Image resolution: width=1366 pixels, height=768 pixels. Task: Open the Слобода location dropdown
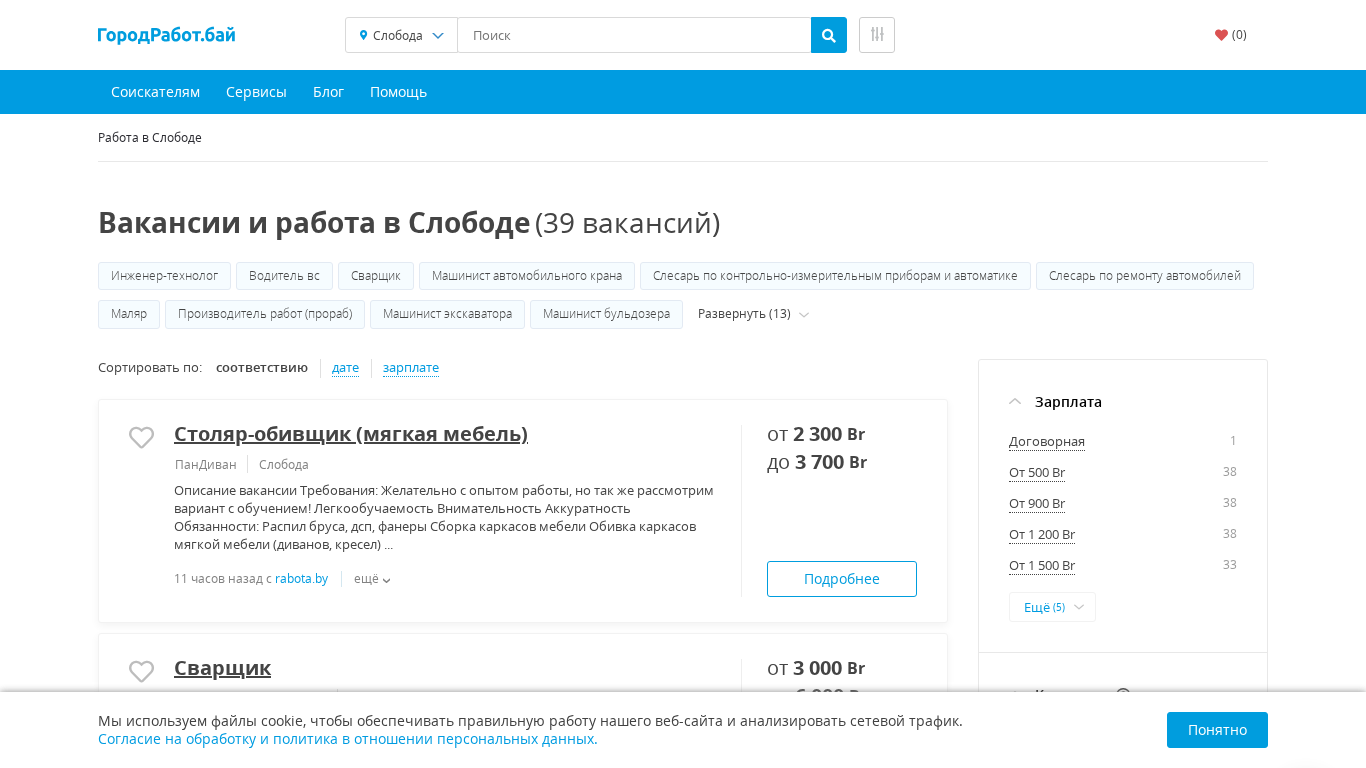tap(401, 35)
